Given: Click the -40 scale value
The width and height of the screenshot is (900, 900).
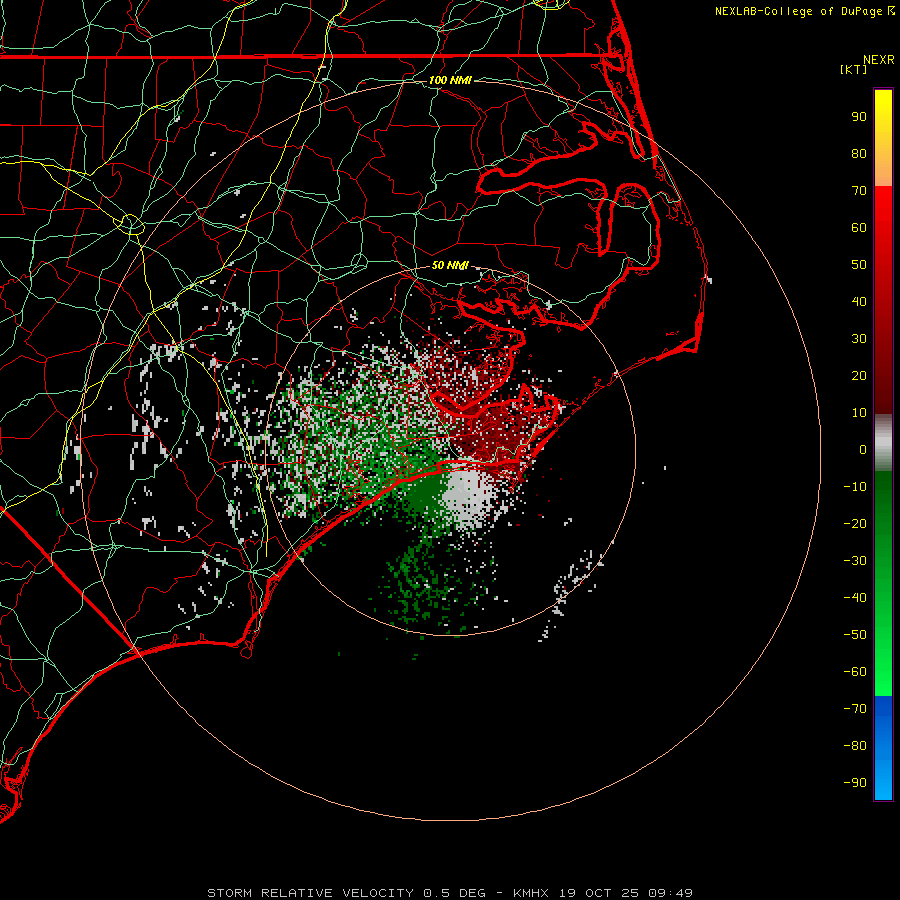Looking at the screenshot, I should coord(855,598).
